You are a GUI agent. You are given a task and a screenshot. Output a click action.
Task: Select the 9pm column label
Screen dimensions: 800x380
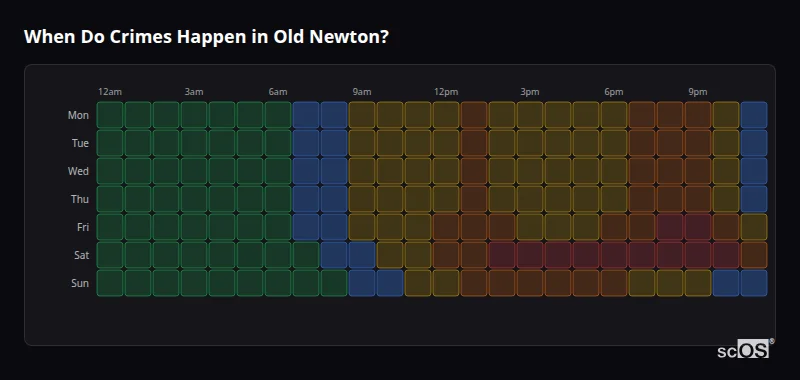(x=698, y=92)
